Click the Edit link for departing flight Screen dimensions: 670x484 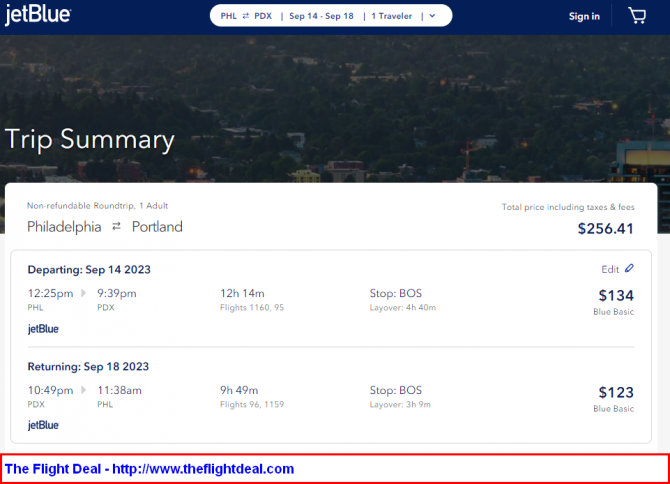pos(610,269)
